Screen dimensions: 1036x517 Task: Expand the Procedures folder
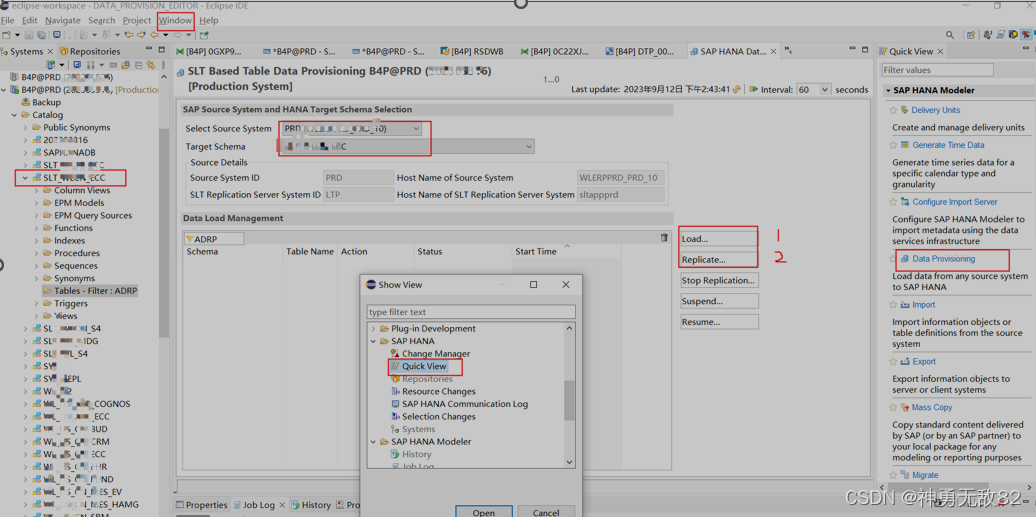tap(36, 253)
